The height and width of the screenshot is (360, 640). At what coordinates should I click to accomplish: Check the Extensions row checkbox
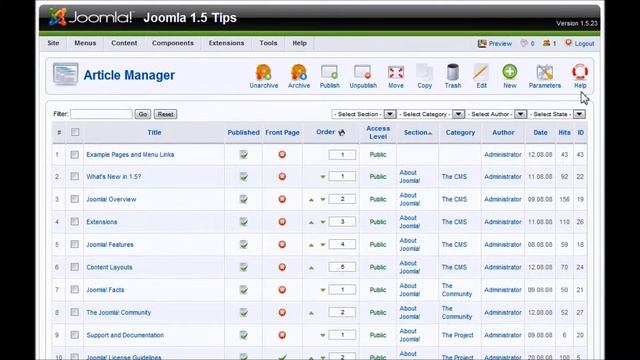tap(74, 222)
